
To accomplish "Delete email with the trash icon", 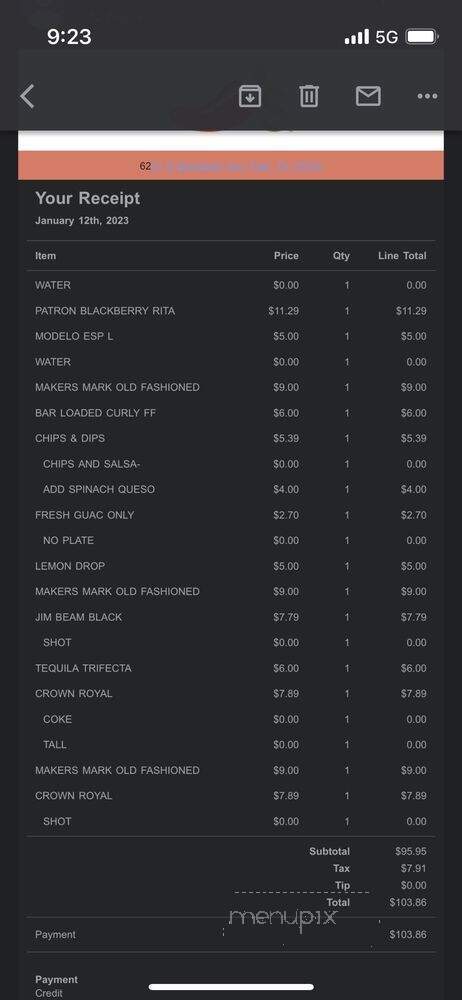I will [309, 96].
